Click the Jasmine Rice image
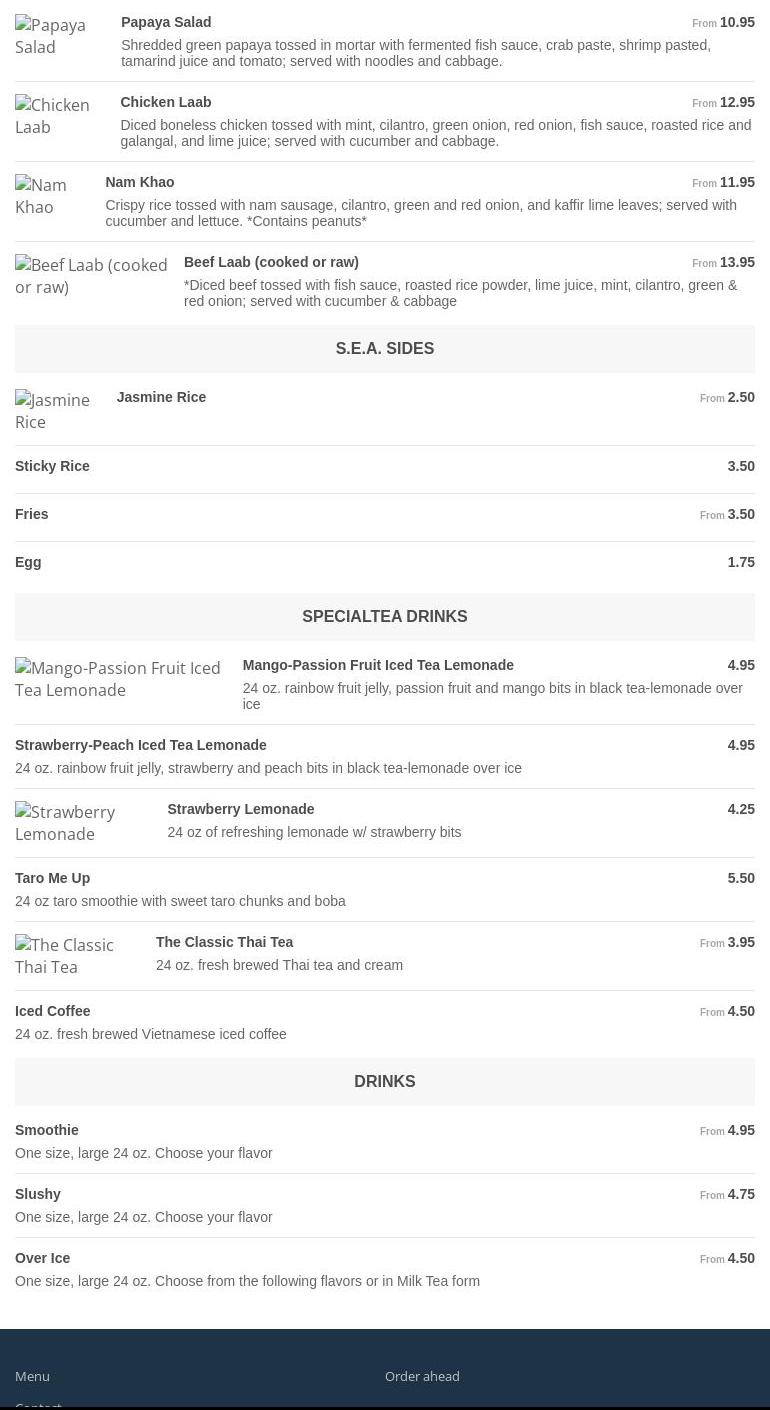770x1410 pixels. coord(53,411)
